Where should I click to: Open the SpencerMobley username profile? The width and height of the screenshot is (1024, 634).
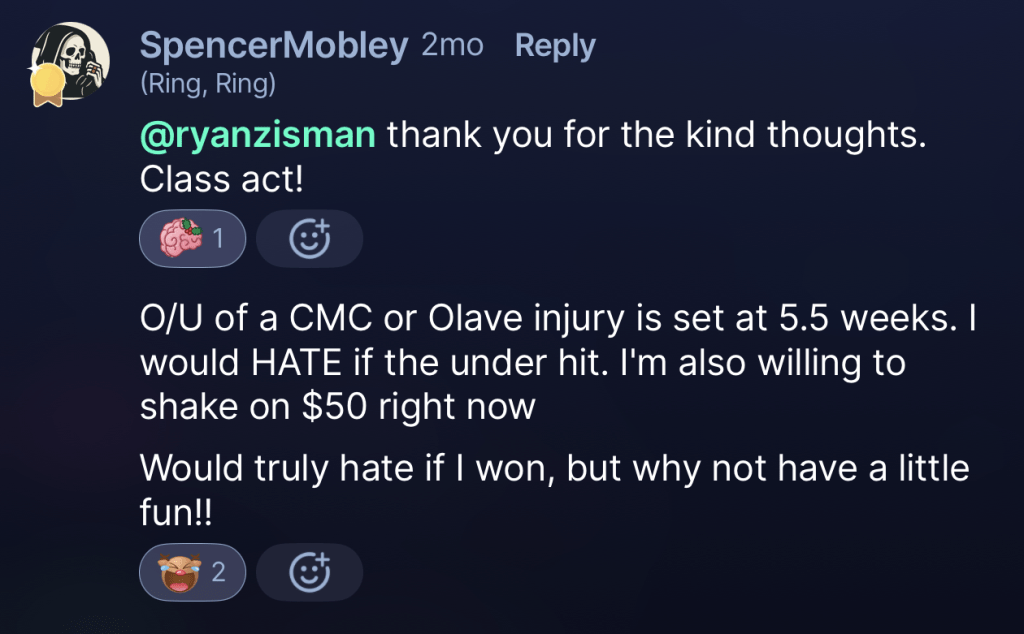pyautogui.click(x=274, y=46)
